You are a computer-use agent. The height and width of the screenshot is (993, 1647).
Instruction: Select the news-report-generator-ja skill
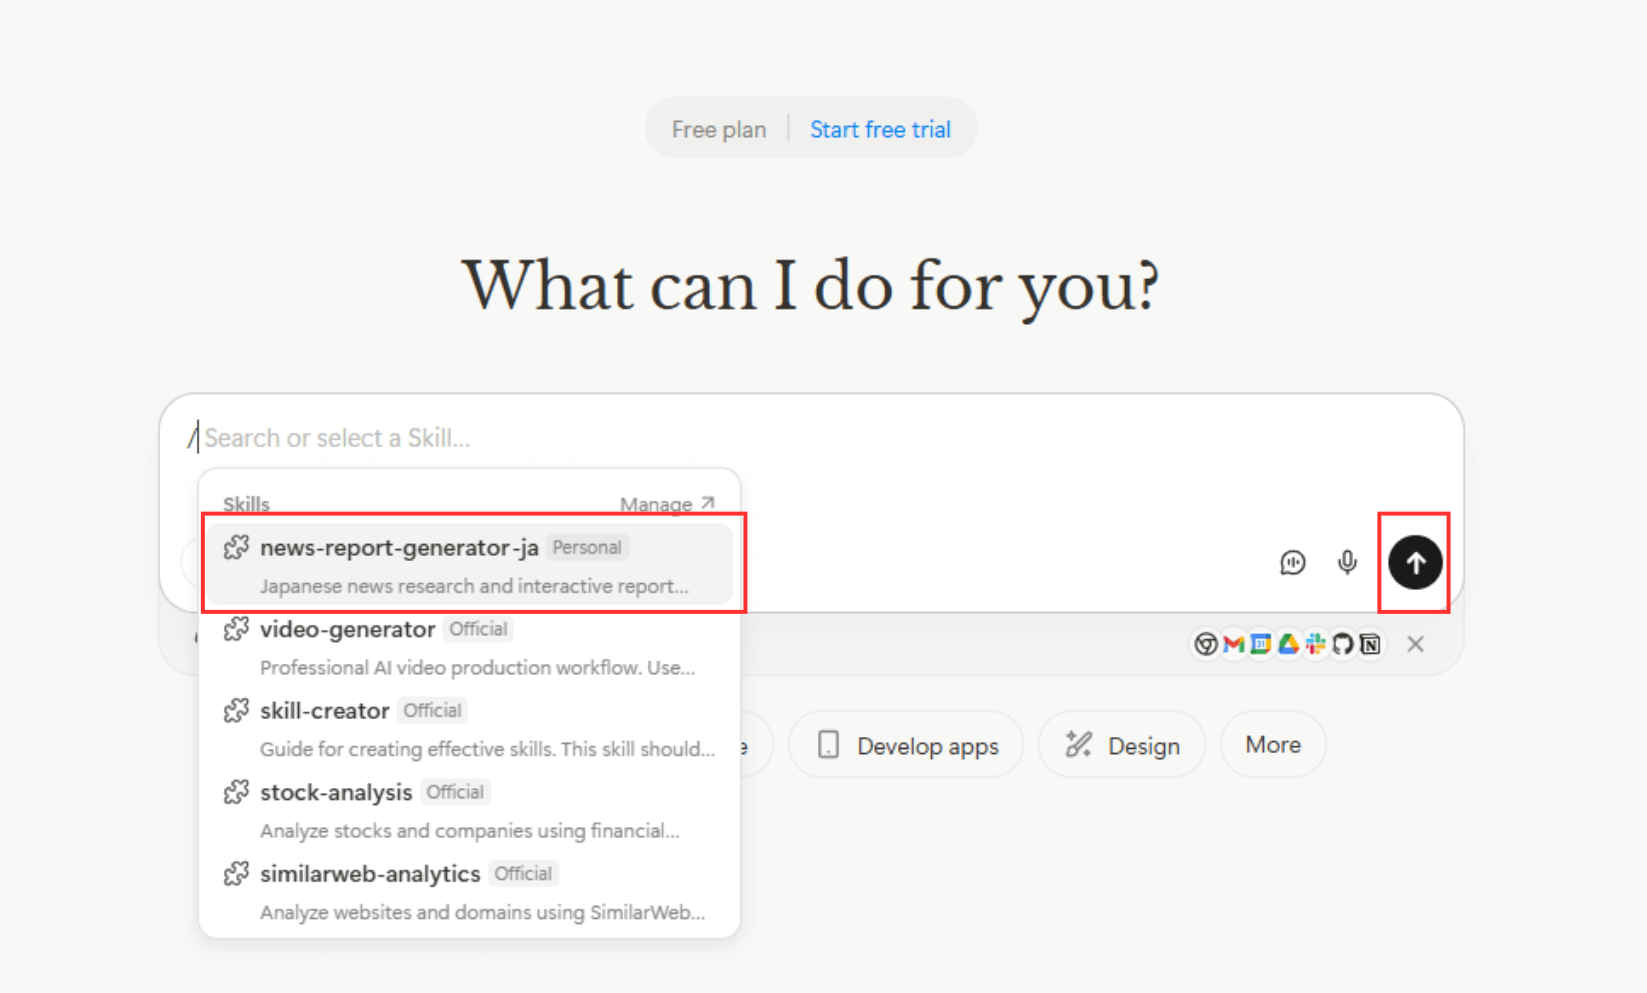point(470,565)
